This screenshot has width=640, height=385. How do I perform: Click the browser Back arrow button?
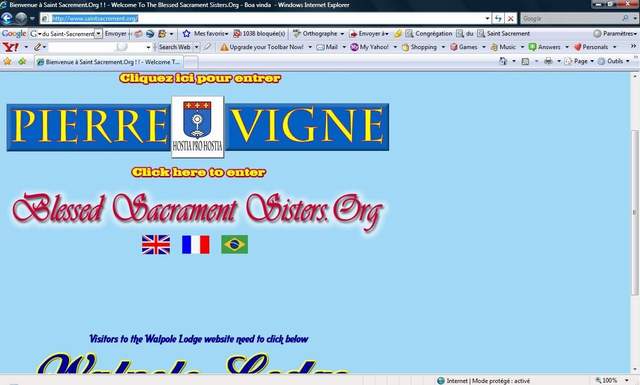click(7, 18)
